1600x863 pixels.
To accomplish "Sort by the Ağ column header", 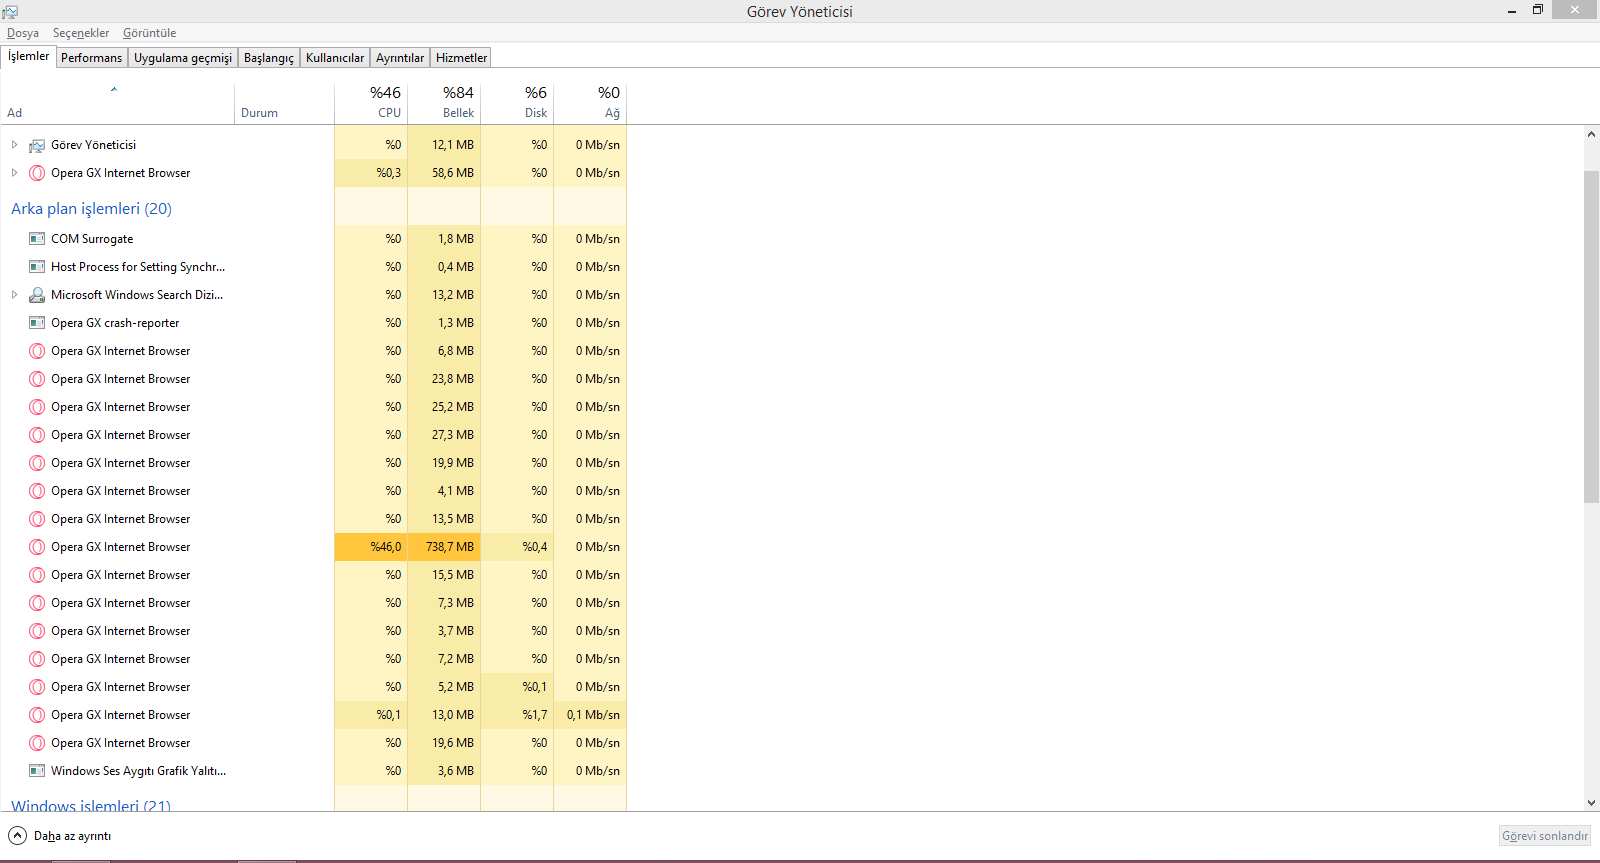I will pyautogui.click(x=590, y=103).
